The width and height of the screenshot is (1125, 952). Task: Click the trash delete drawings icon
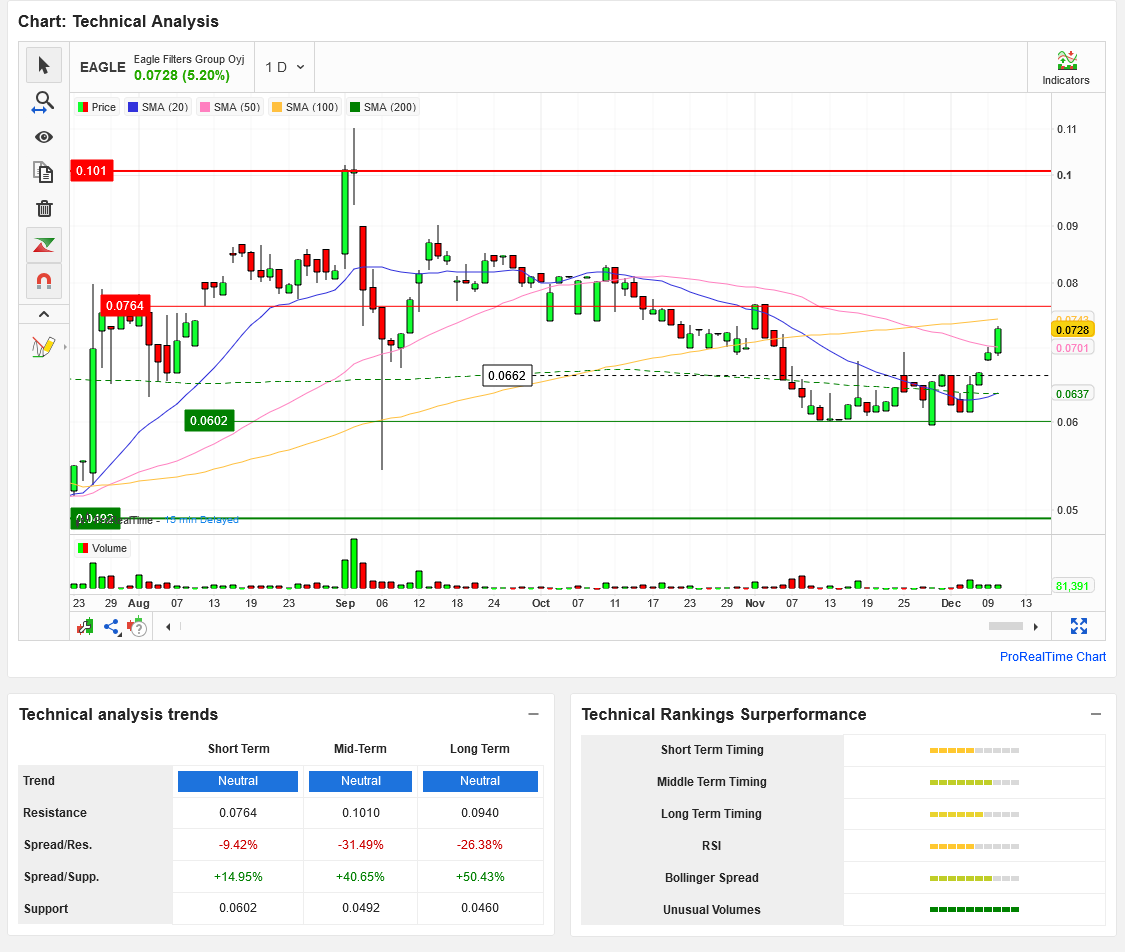point(43,209)
